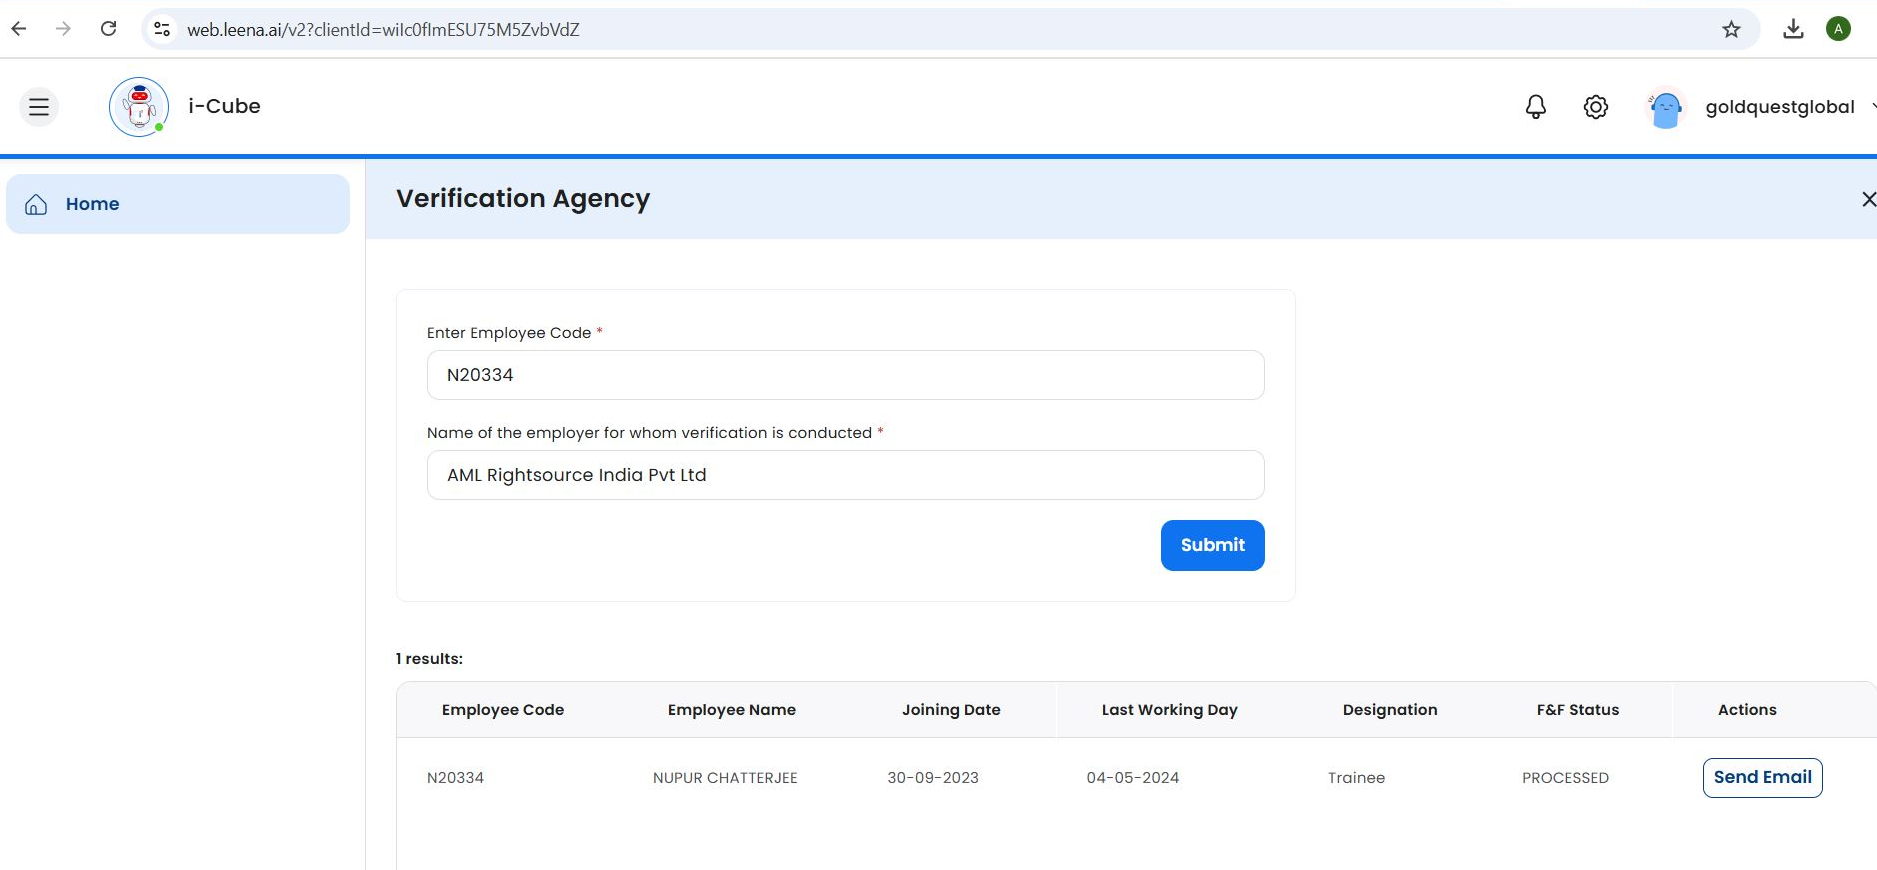
Task: Click the i-Cube robot logo
Action: pos(139,107)
